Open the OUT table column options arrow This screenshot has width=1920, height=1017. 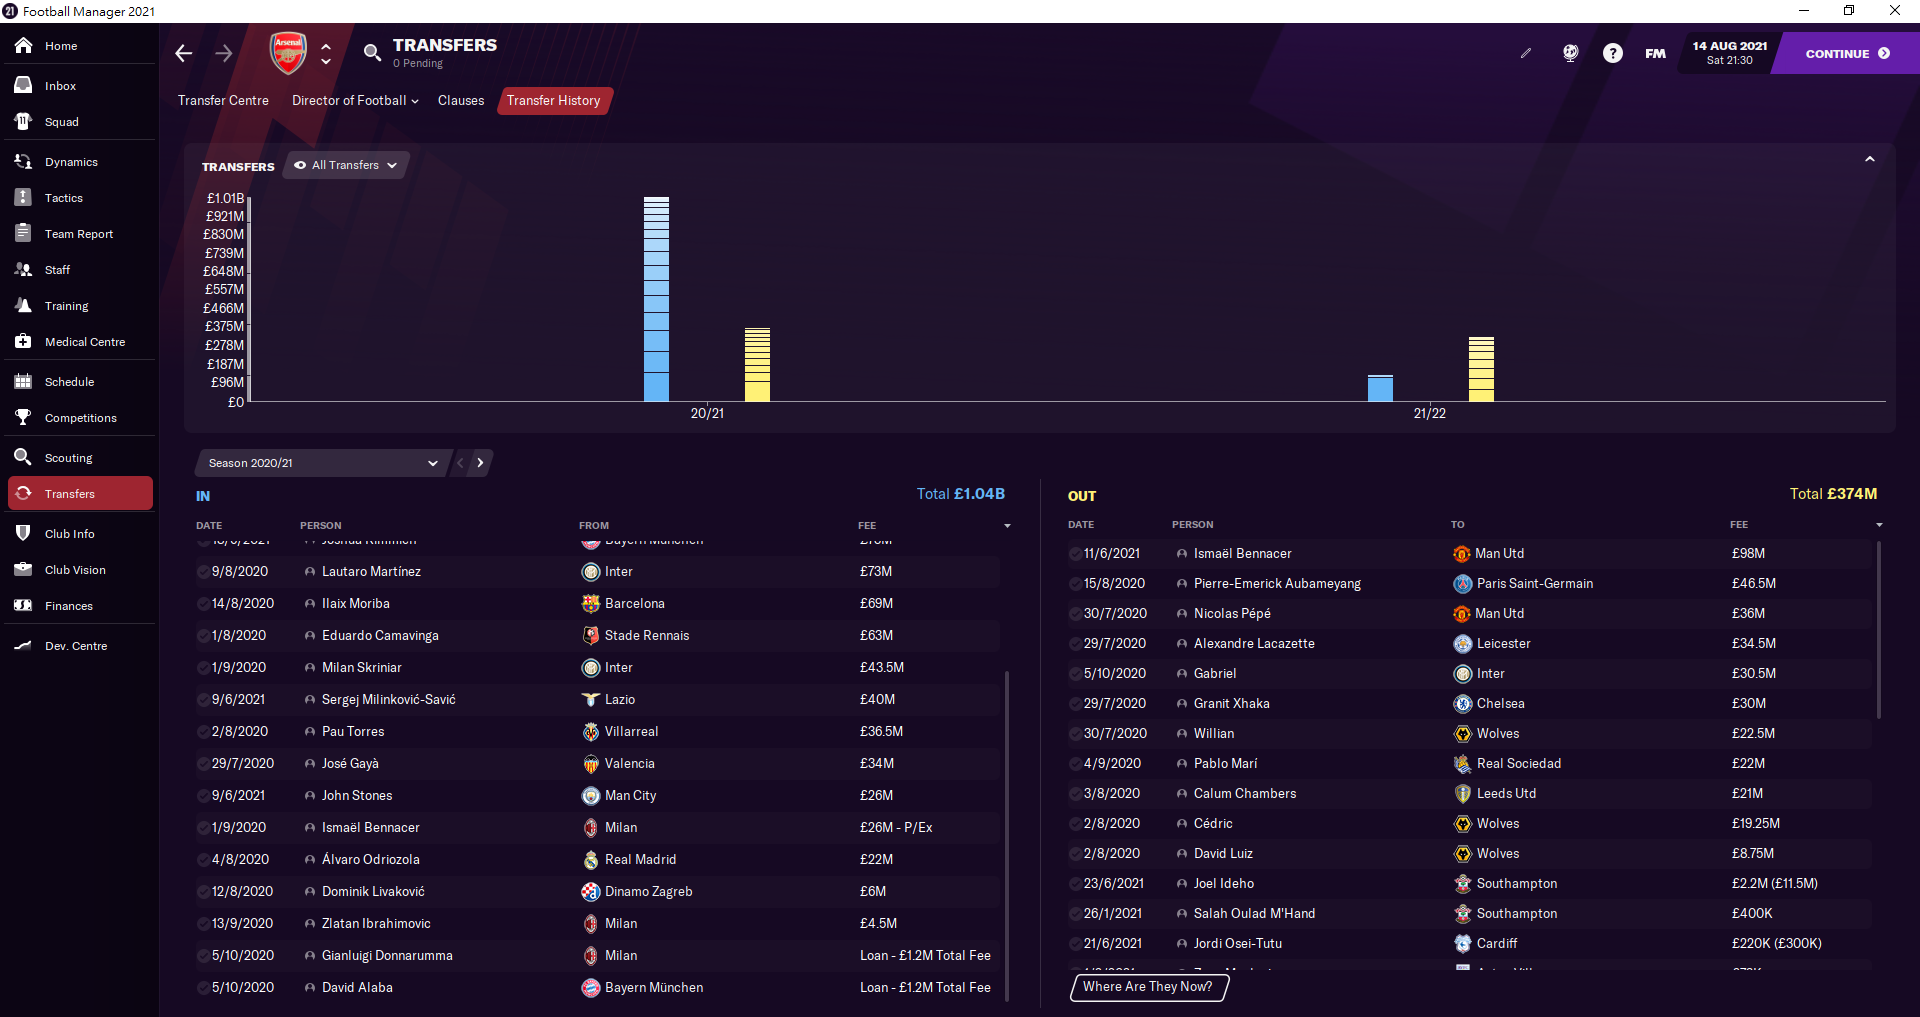(1879, 525)
